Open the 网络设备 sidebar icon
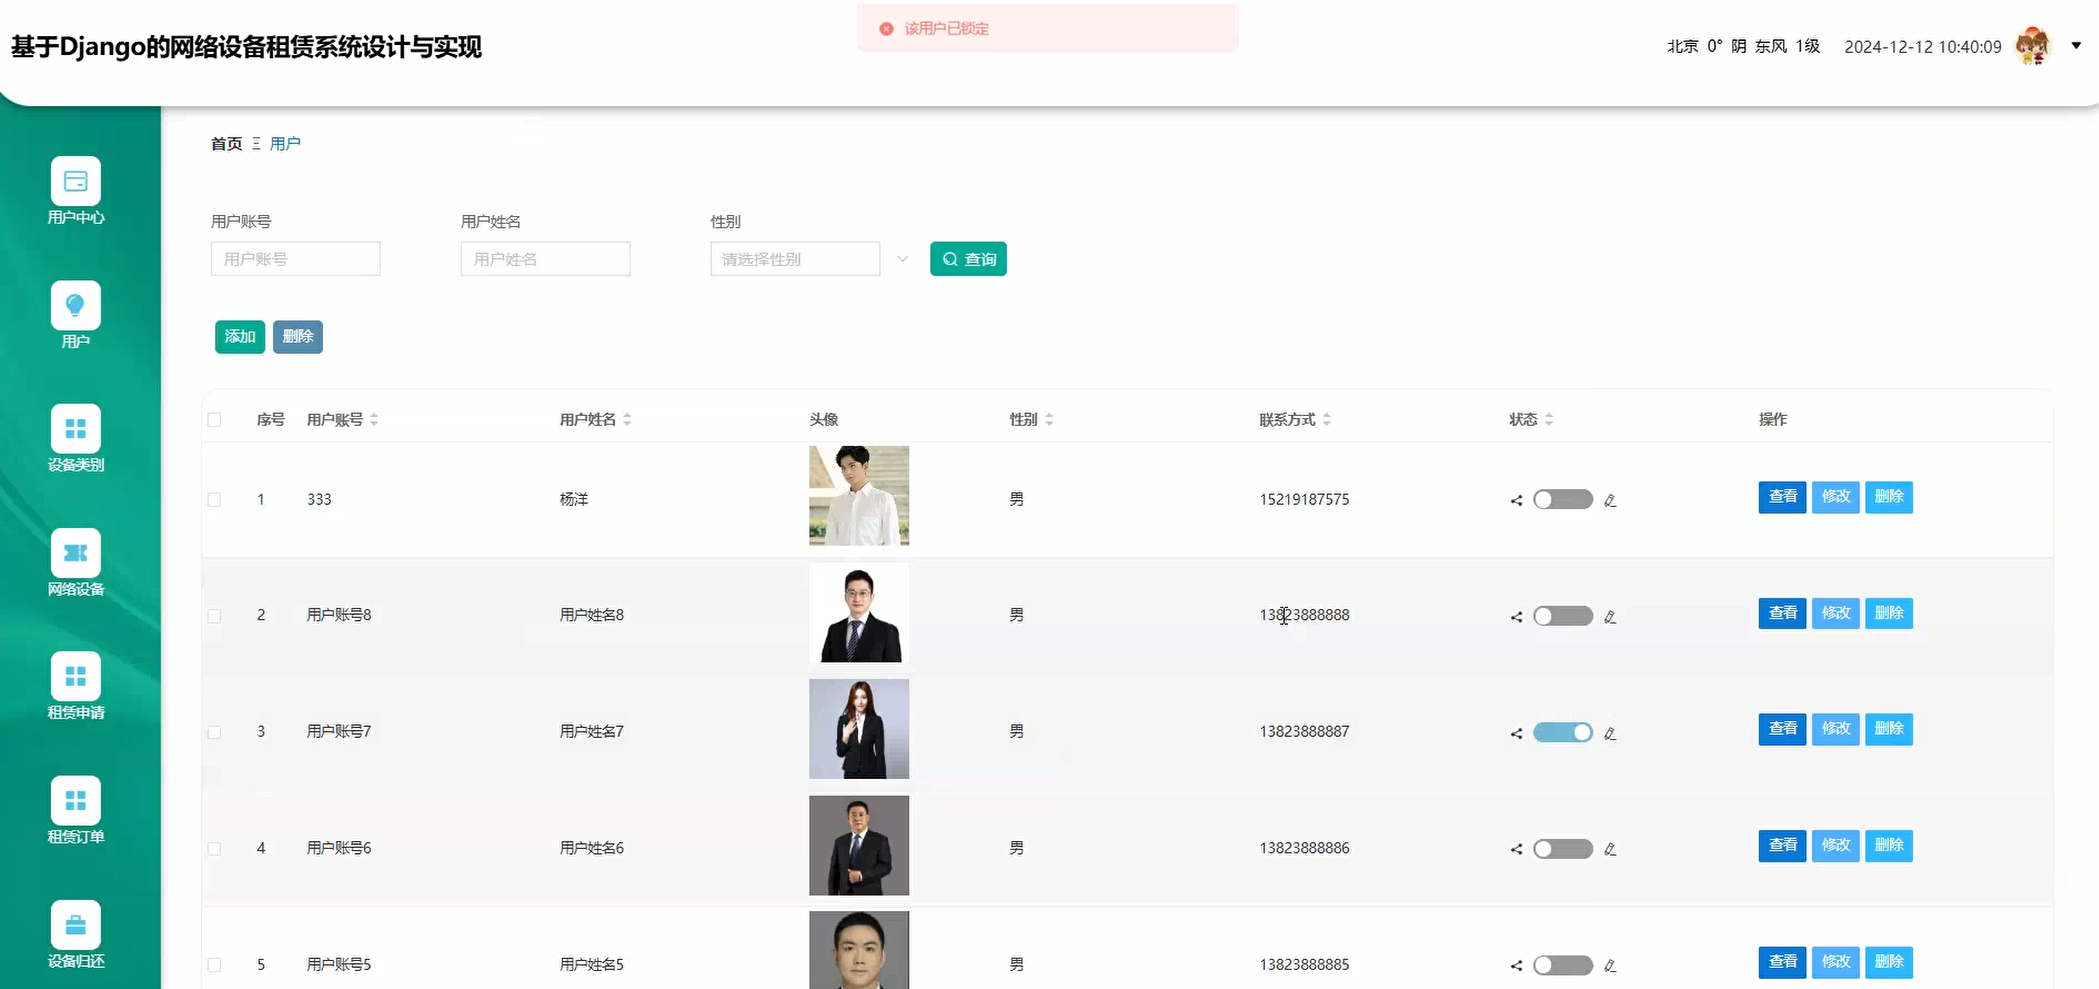Viewport: 2099px width, 989px height. click(x=76, y=554)
